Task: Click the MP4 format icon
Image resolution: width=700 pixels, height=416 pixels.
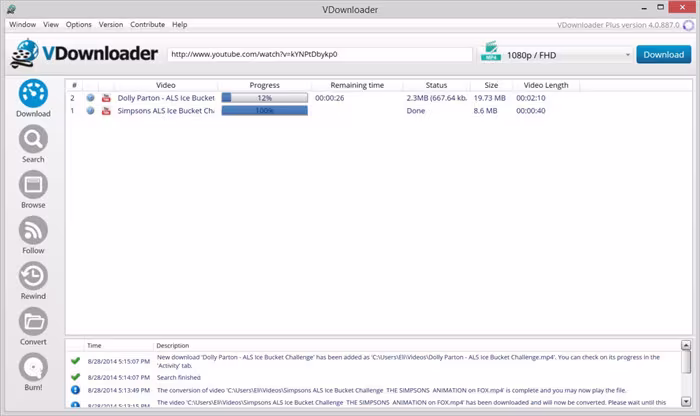Action: pyautogui.click(x=491, y=51)
